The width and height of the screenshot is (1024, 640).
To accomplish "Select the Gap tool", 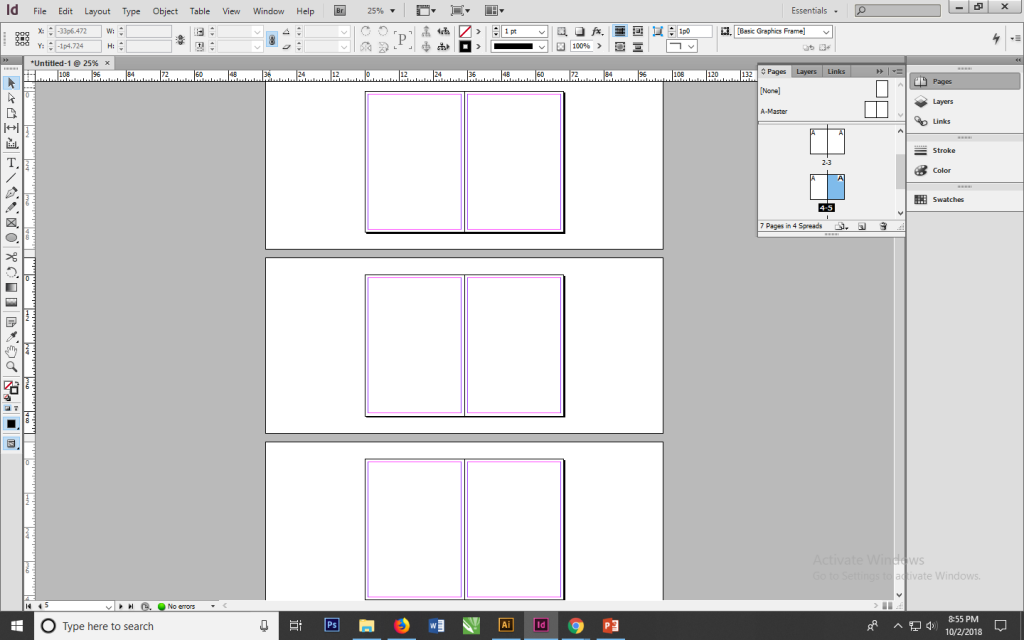I will 11,128.
